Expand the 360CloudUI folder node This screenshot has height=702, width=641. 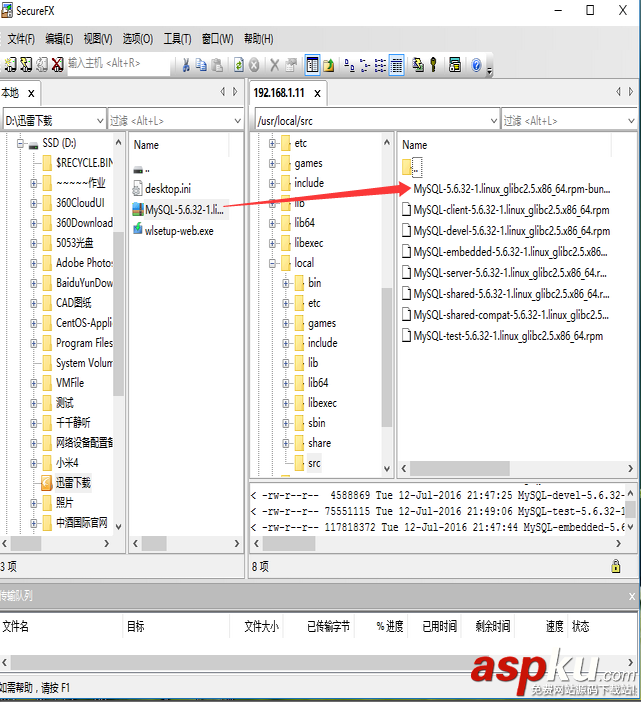34,203
